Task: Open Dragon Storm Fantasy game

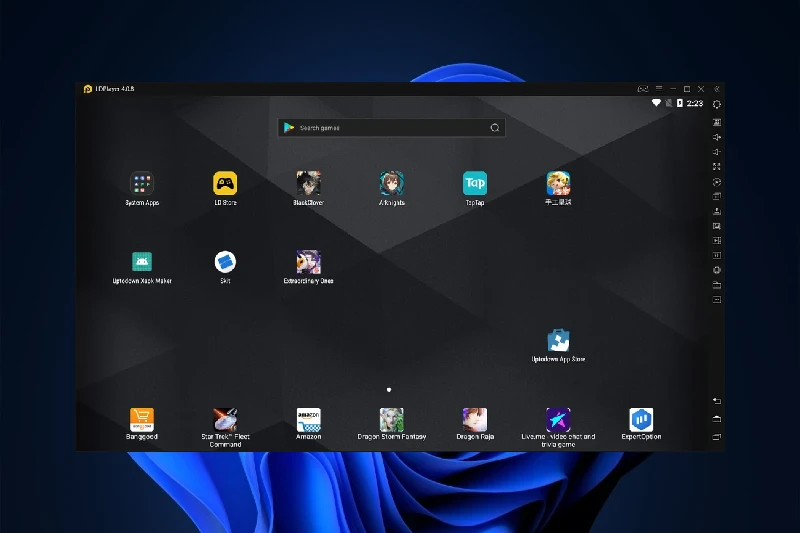Action: tap(392, 420)
